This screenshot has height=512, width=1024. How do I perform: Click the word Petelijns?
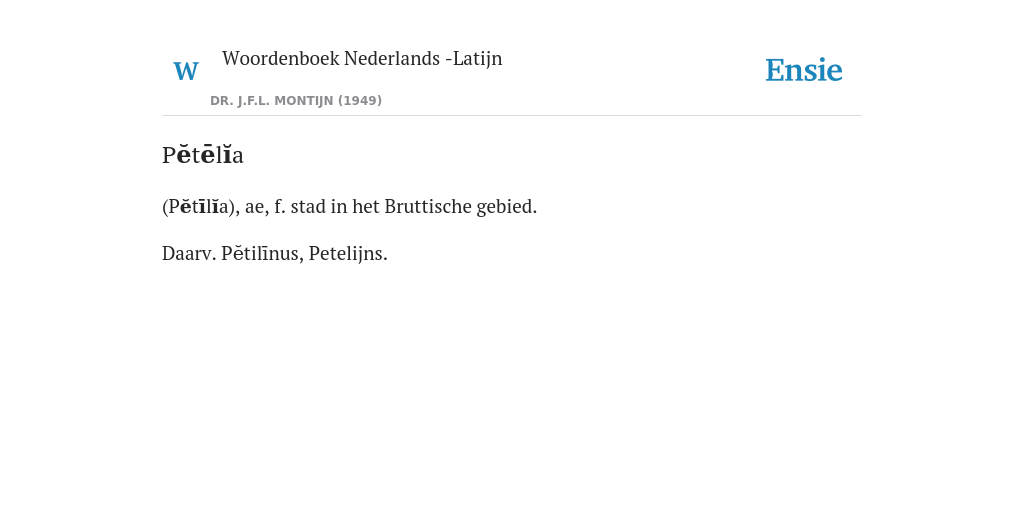point(348,253)
